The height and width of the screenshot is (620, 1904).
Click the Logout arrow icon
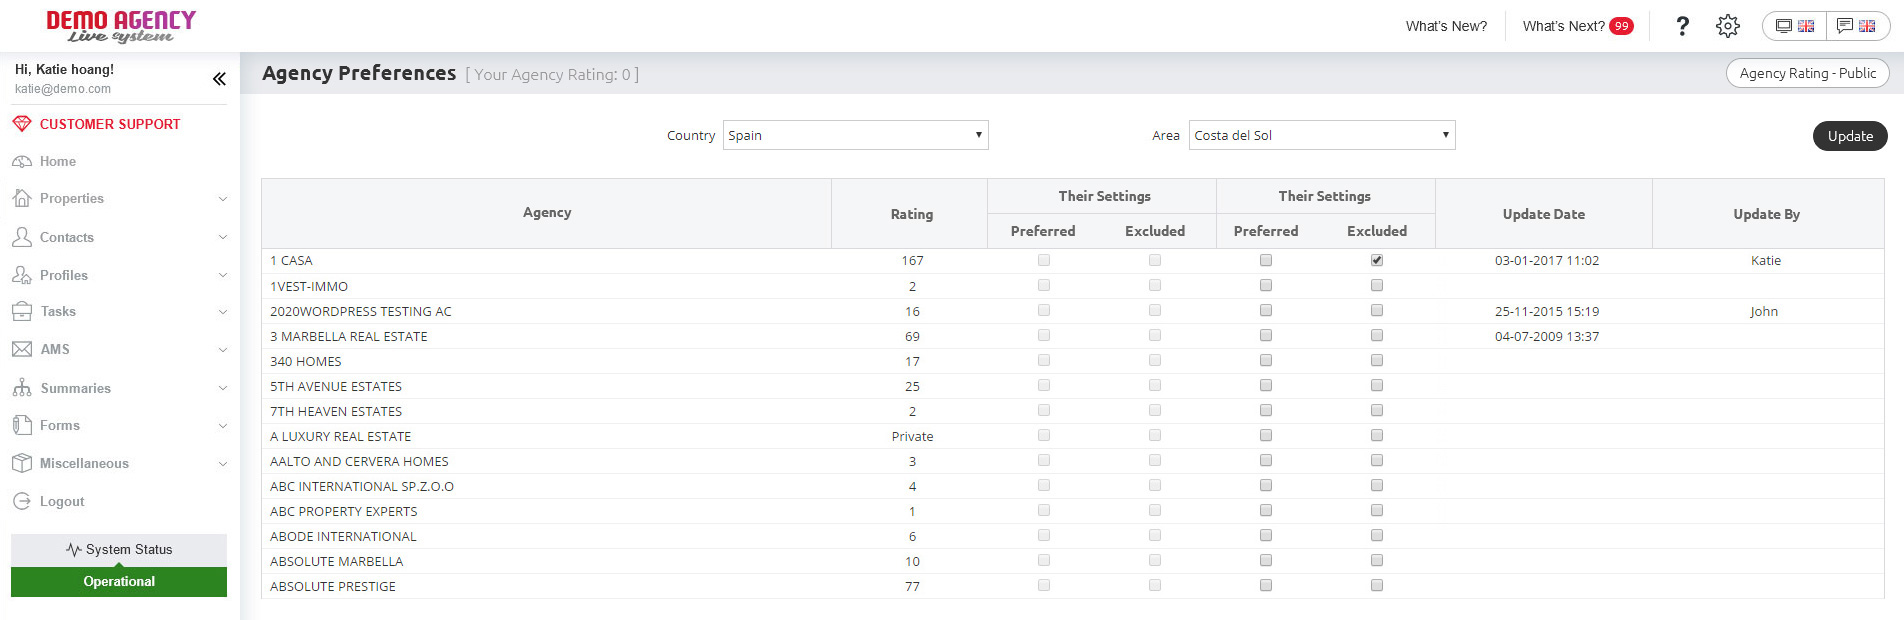22,501
